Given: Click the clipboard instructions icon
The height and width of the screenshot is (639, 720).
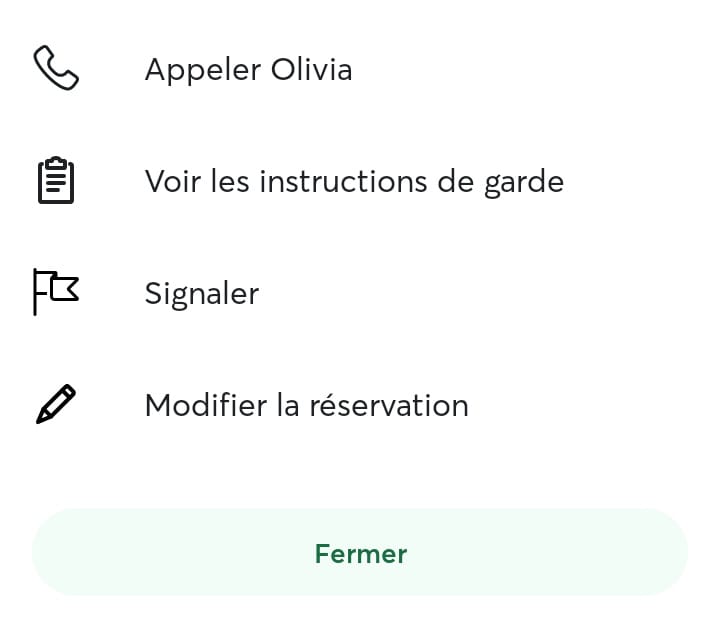Looking at the screenshot, I should click(x=56, y=180).
